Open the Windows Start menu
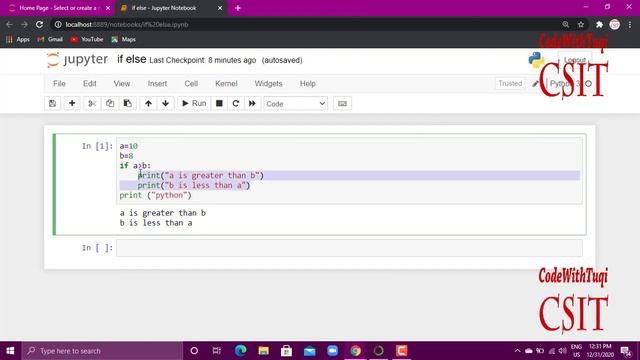This screenshot has height=360, width=640. click(x=10, y=351)
